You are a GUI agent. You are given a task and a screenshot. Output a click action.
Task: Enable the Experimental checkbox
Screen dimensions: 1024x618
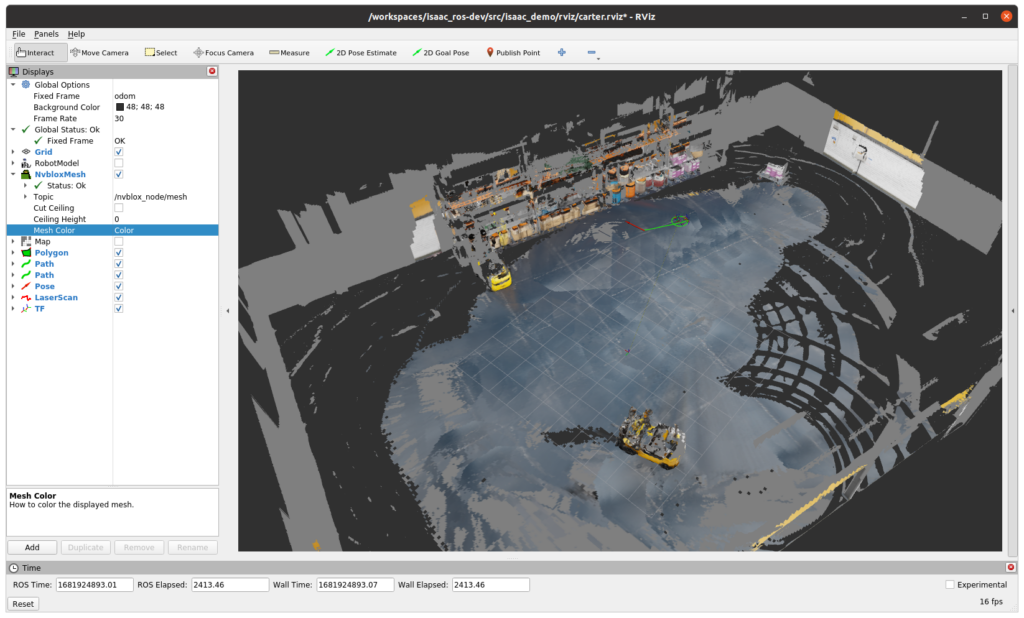(x=950, y=585)
